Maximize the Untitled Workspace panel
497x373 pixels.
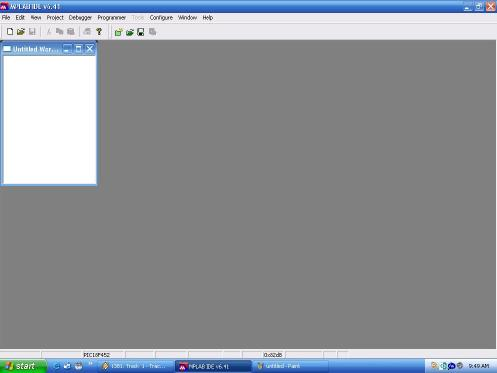78,49
